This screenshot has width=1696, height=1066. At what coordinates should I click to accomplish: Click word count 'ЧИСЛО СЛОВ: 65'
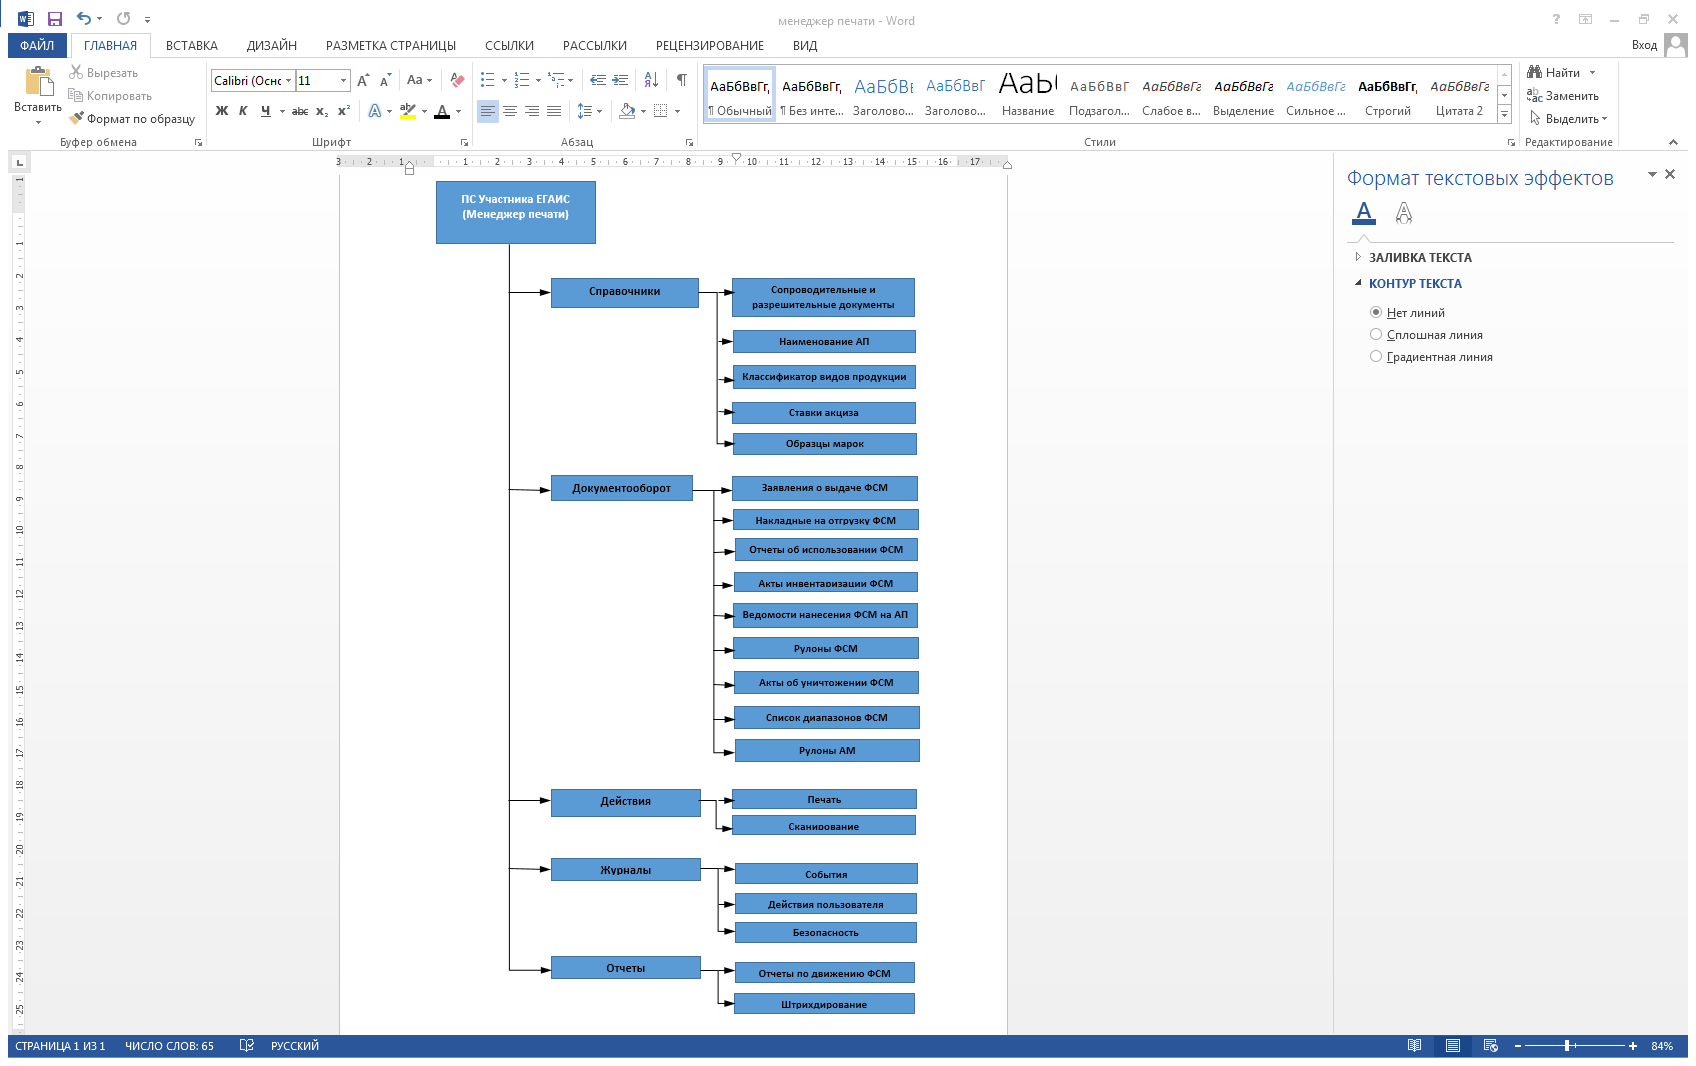pos(169,1046)
